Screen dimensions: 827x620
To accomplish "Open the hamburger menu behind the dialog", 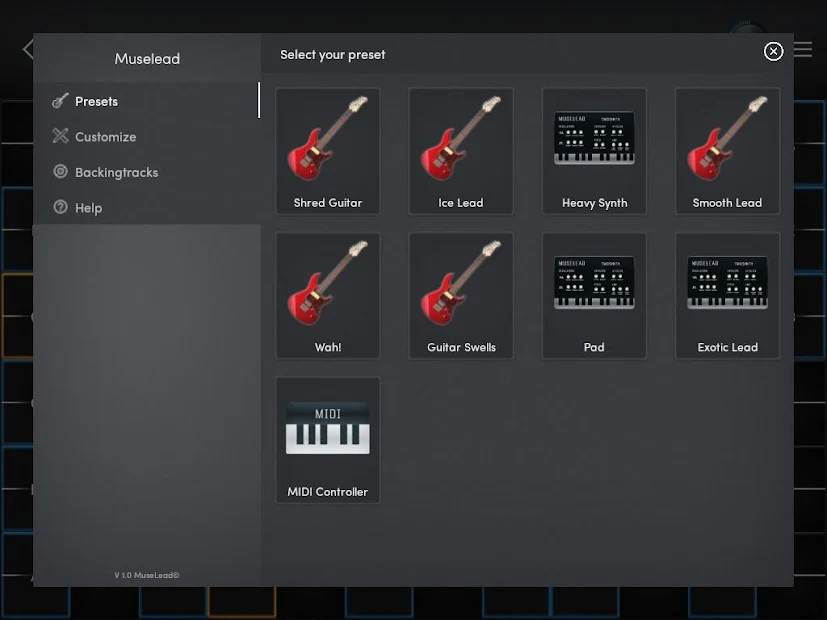I will (804, 49).
